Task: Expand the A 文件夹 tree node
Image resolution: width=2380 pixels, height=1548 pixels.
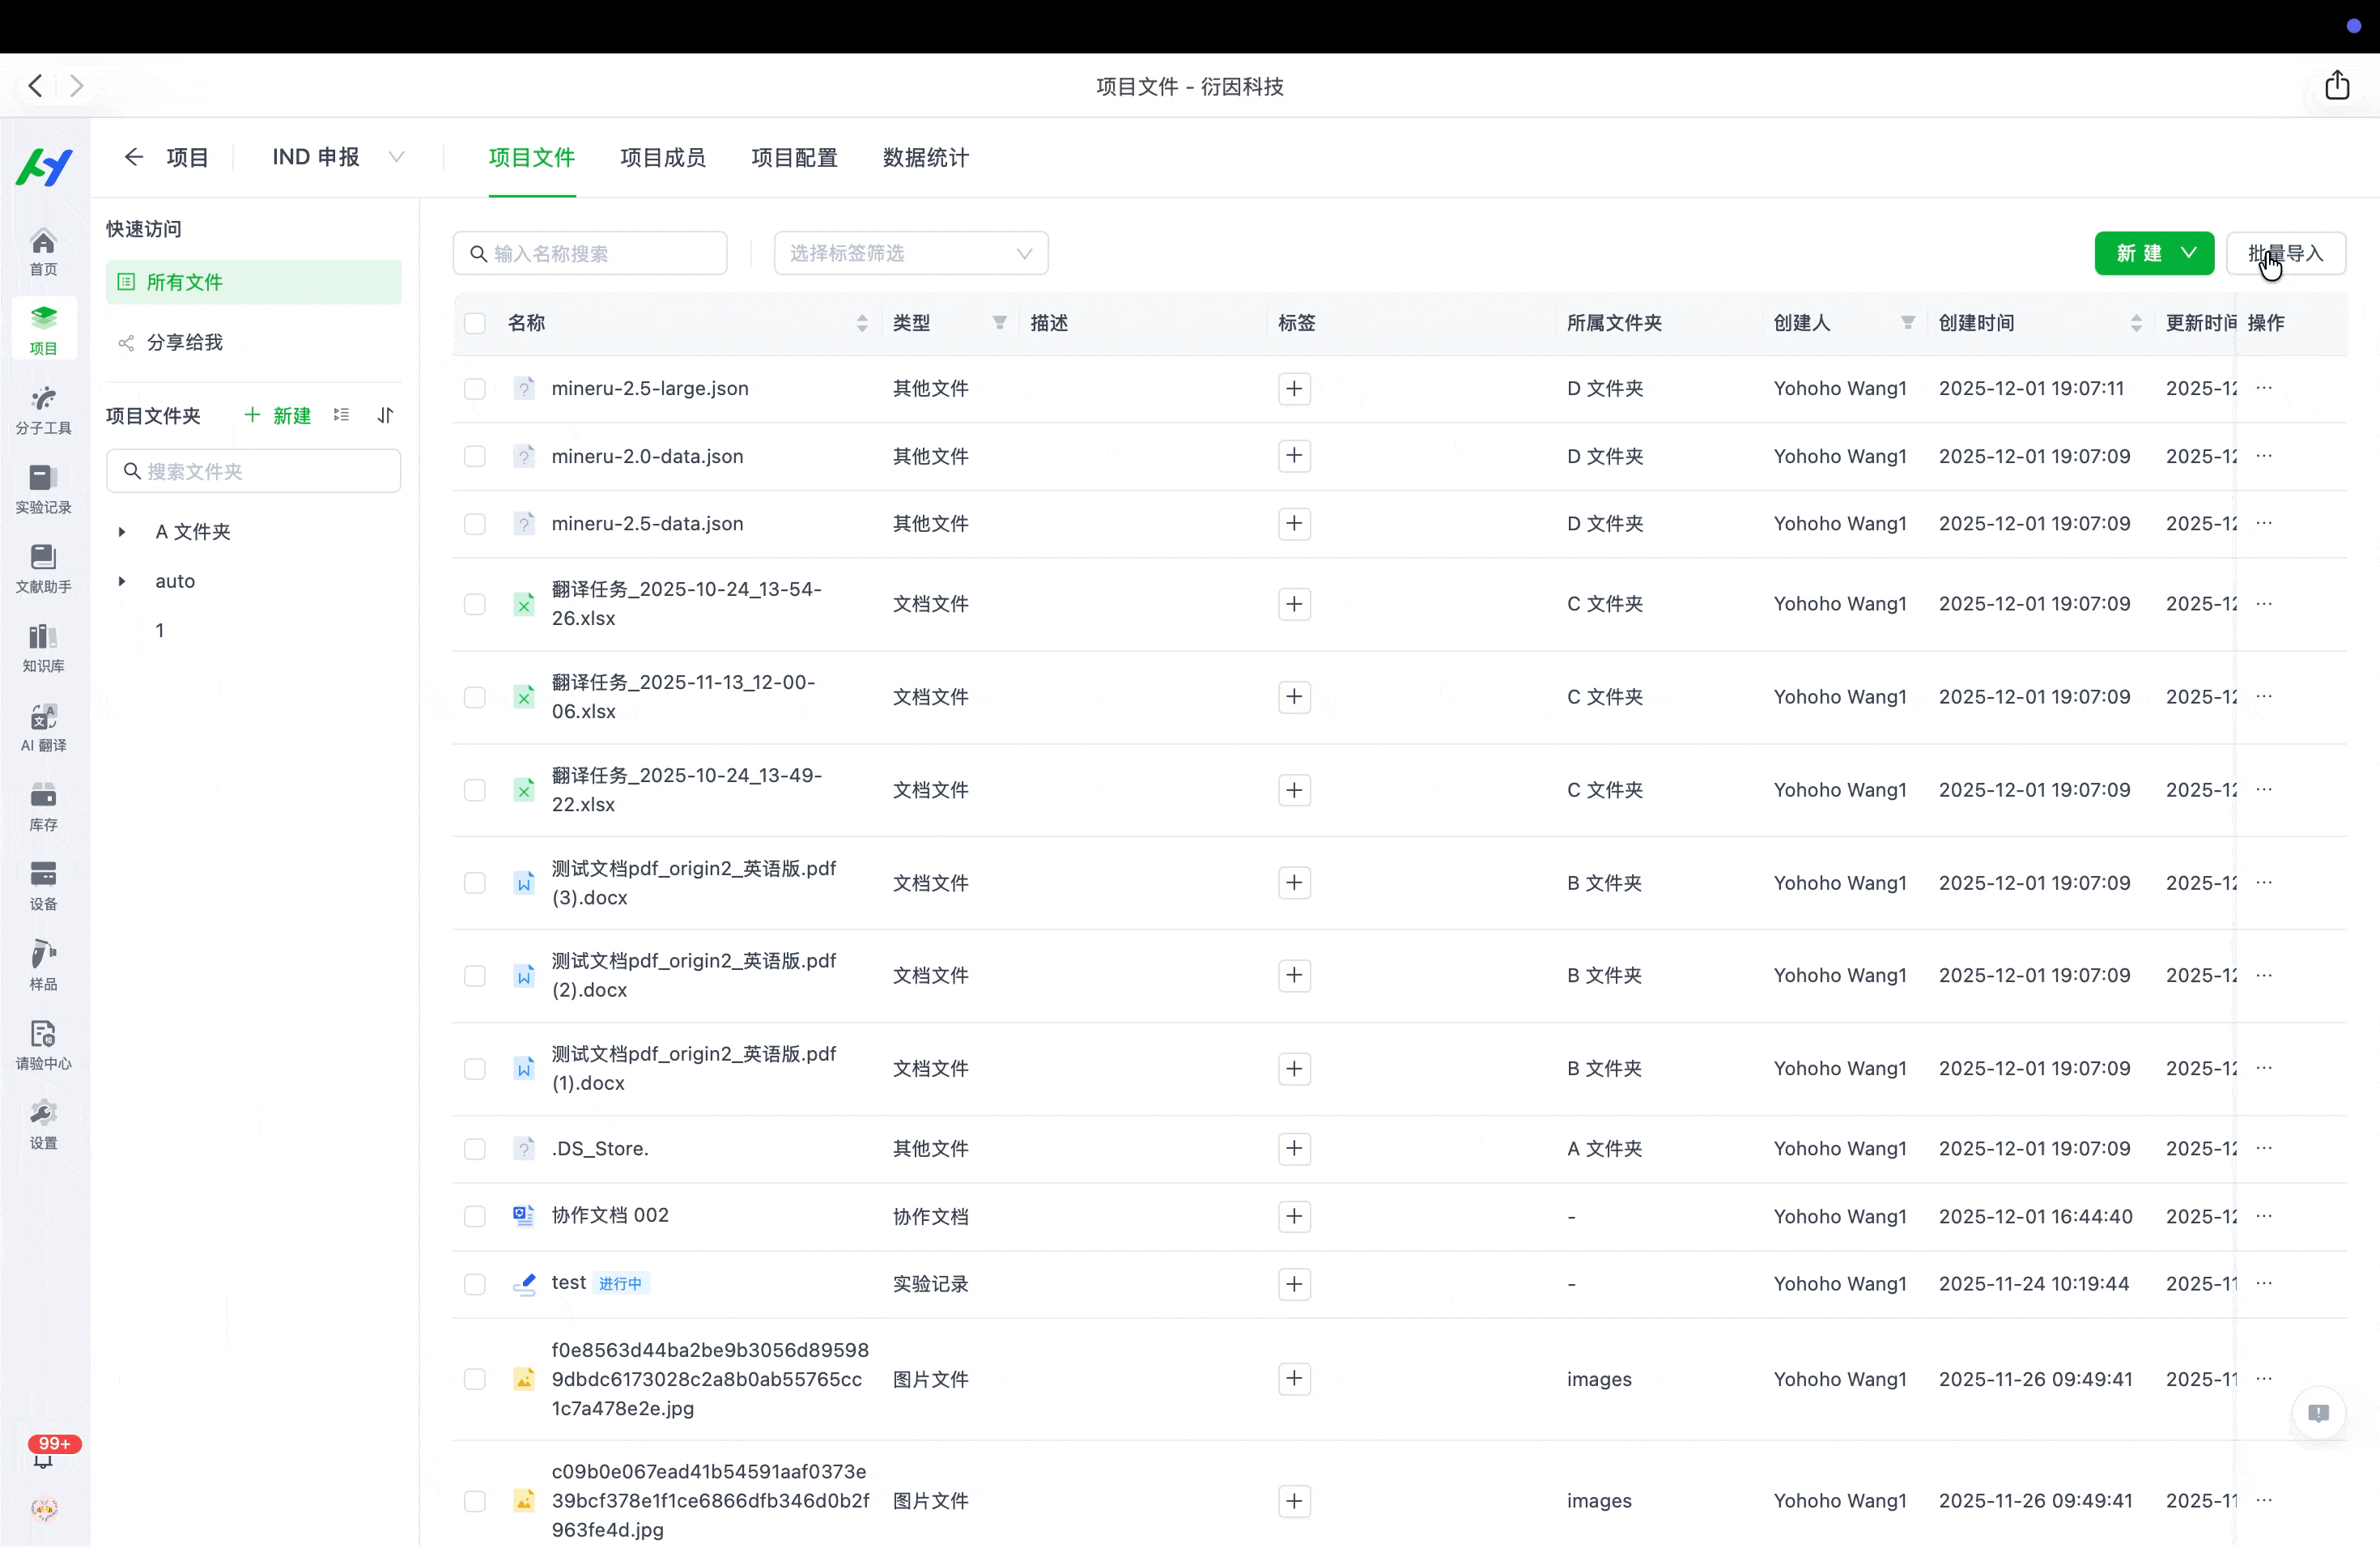Action: (x=122, y=532)
